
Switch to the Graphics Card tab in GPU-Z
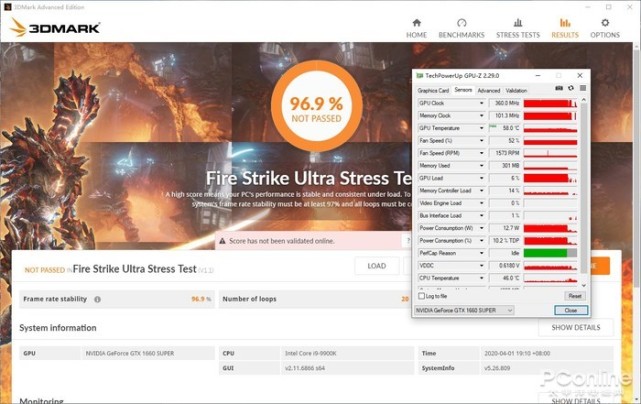pos(433,90)
